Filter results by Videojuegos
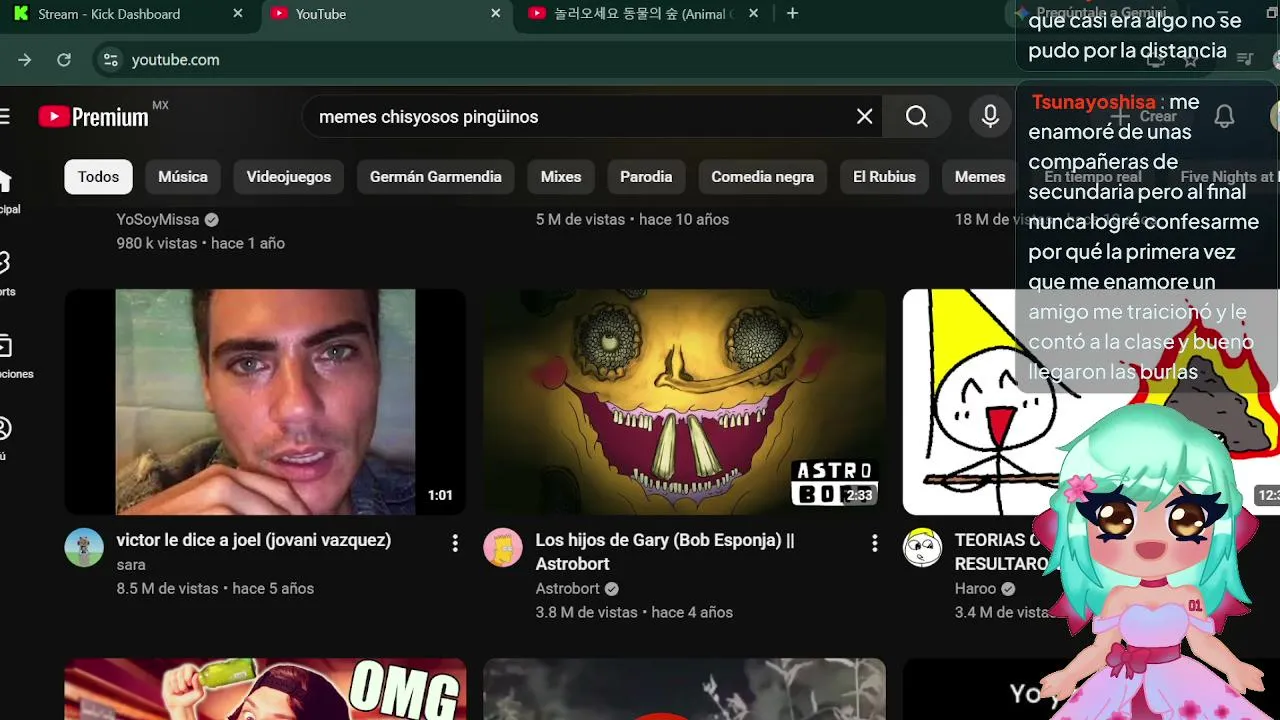The image size is (1280, 720). click(x=289, y=177)
